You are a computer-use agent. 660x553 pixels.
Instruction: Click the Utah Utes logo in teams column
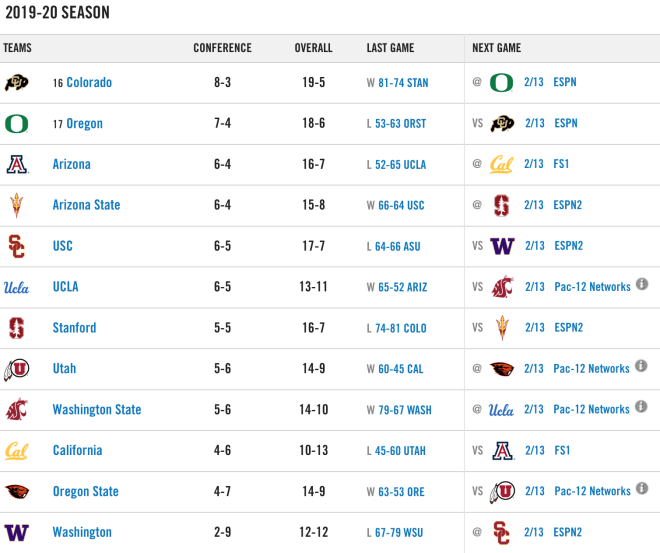16,369
